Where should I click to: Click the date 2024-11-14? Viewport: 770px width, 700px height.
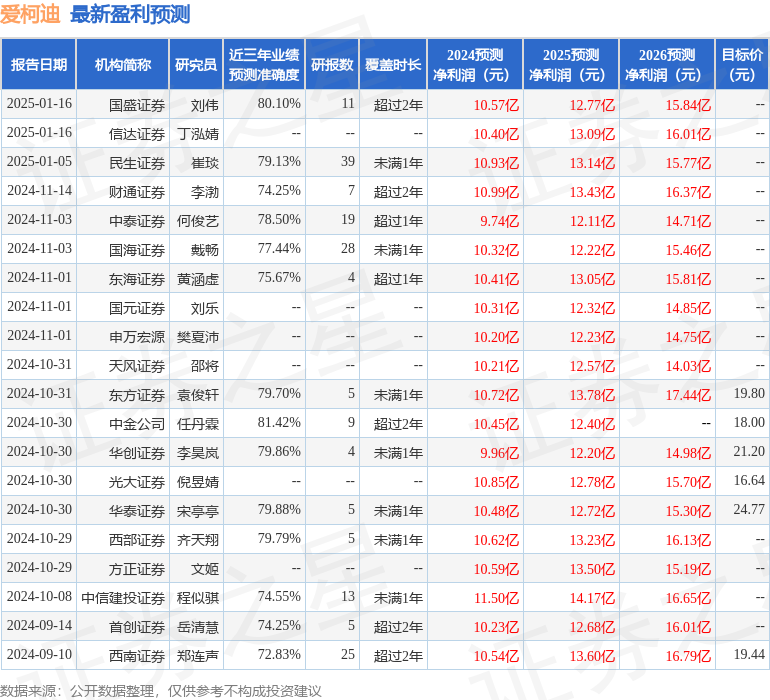39,190
